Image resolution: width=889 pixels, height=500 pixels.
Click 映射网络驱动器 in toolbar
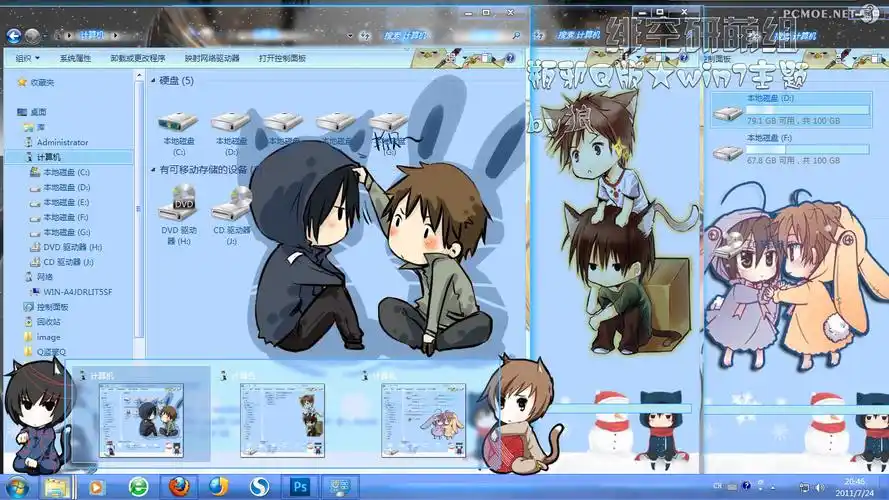[x=212, y=58]
